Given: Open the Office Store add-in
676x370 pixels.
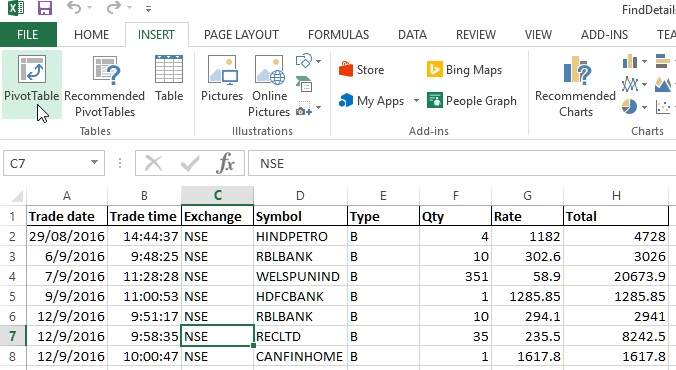Looking at the screenshot, I should 361,70.
